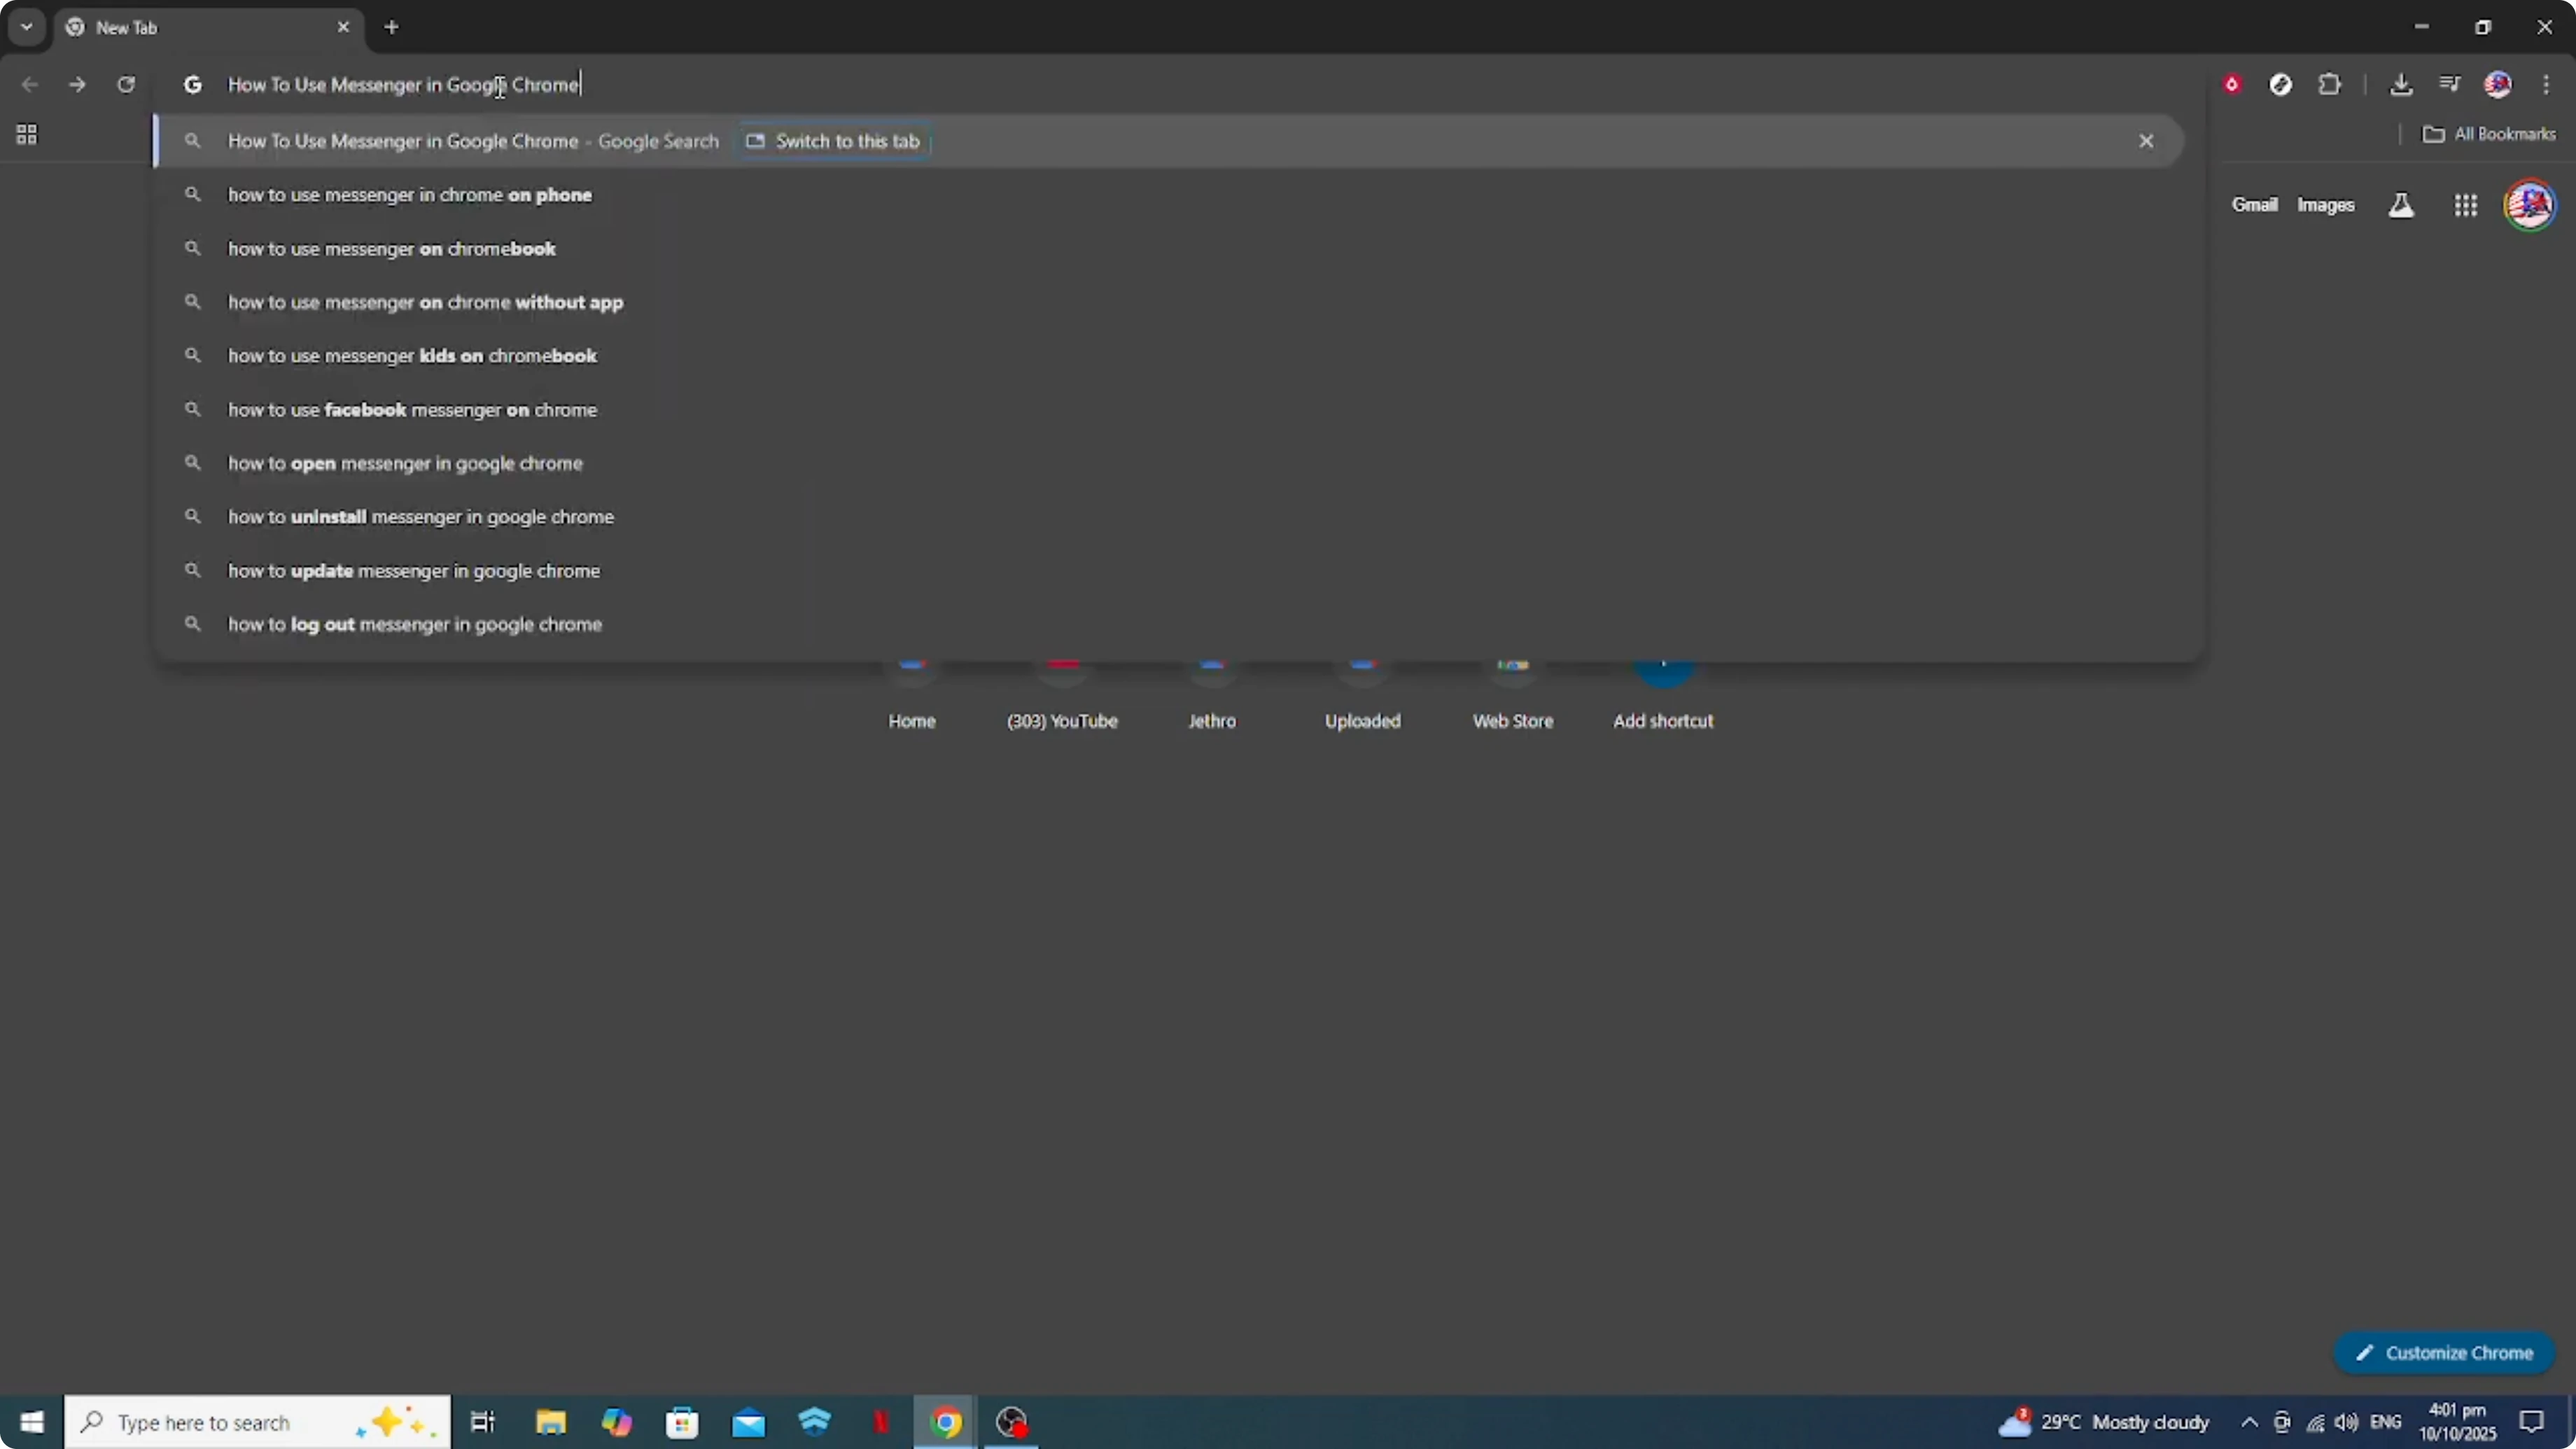This screenshot has width=2576, height=1449.
Task: Launch Copilot from the taskbar
Action: click(617, 1422)
